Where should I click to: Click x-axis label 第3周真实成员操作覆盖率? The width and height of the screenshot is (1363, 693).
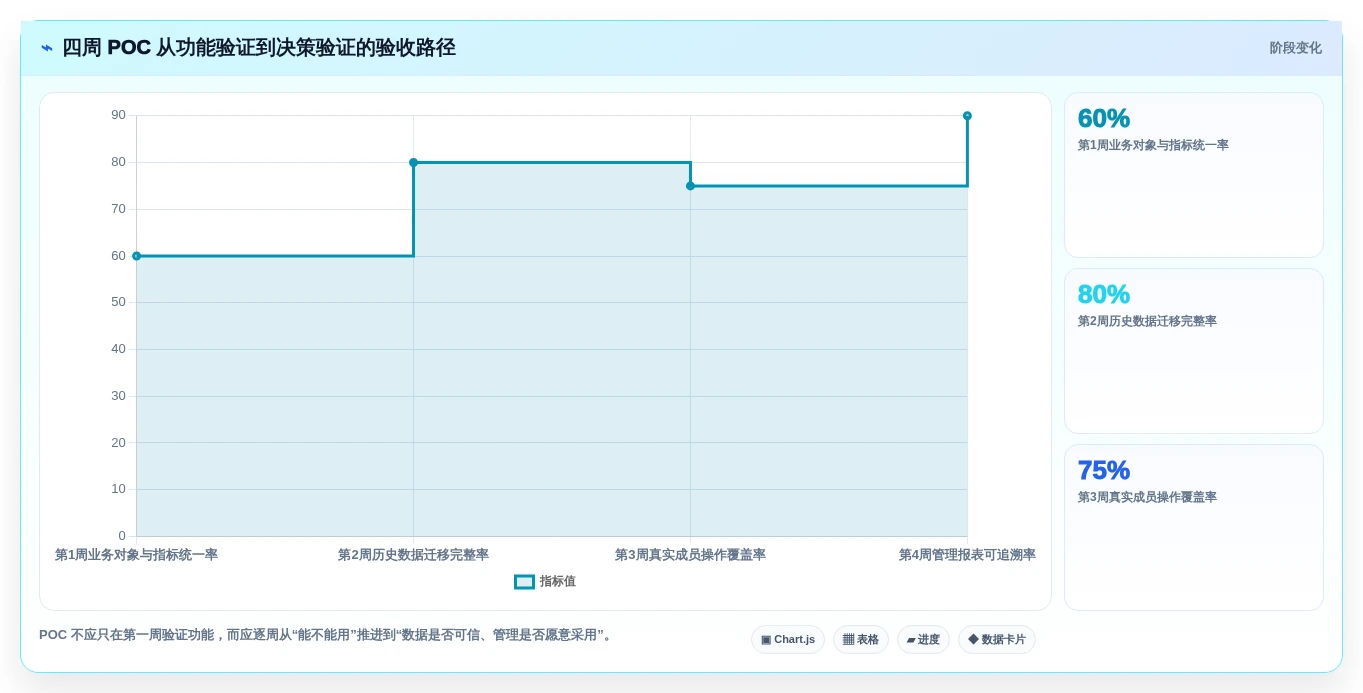tap(690, 554)
